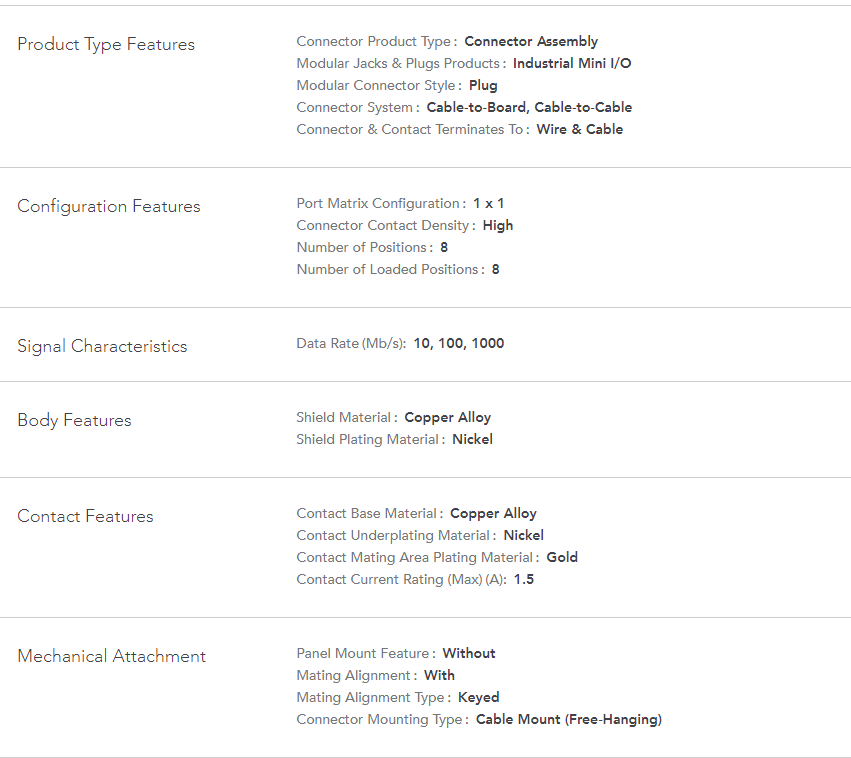Click the Gold plating material value
The height and width of the screenshot is (758, 851).
click(x=562, y=558)
